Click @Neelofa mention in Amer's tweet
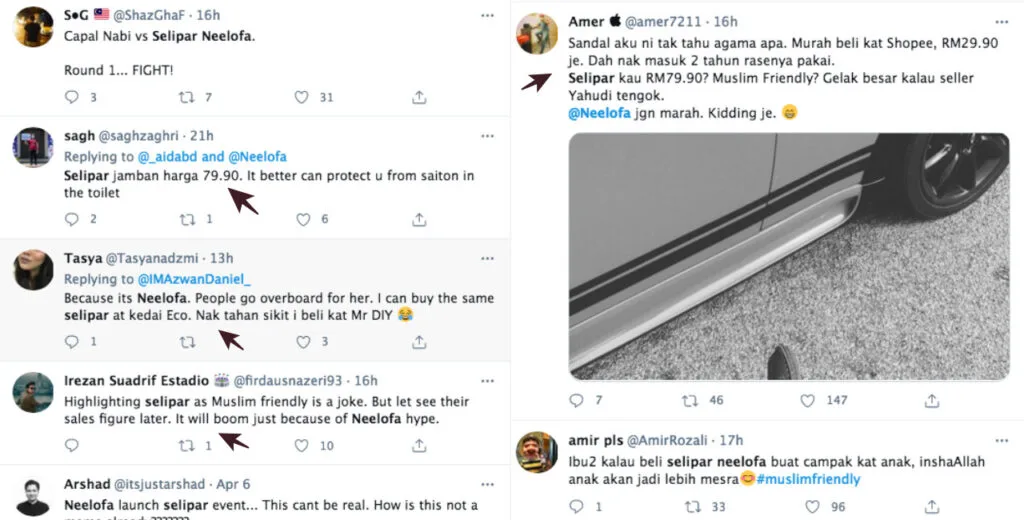This screenshot has height=520, width=1024. click(x=599, y=113)
